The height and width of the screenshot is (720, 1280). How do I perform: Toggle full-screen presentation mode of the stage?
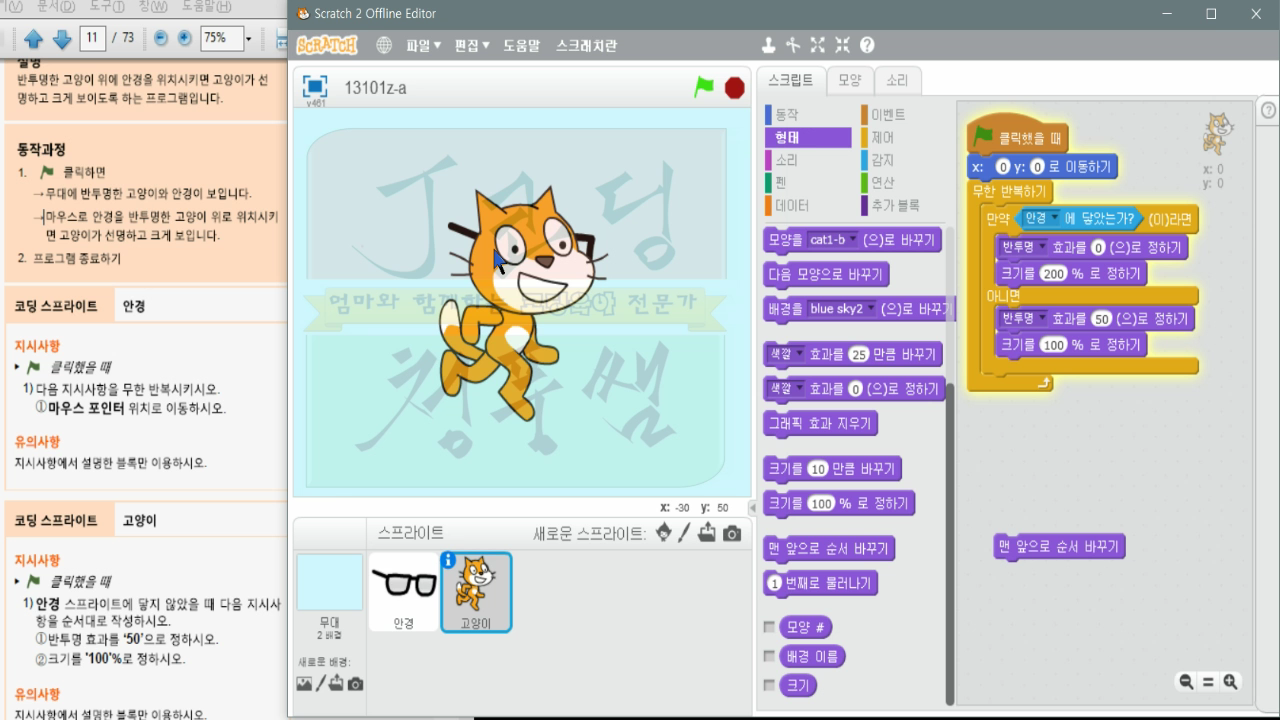tap(315, 87)
